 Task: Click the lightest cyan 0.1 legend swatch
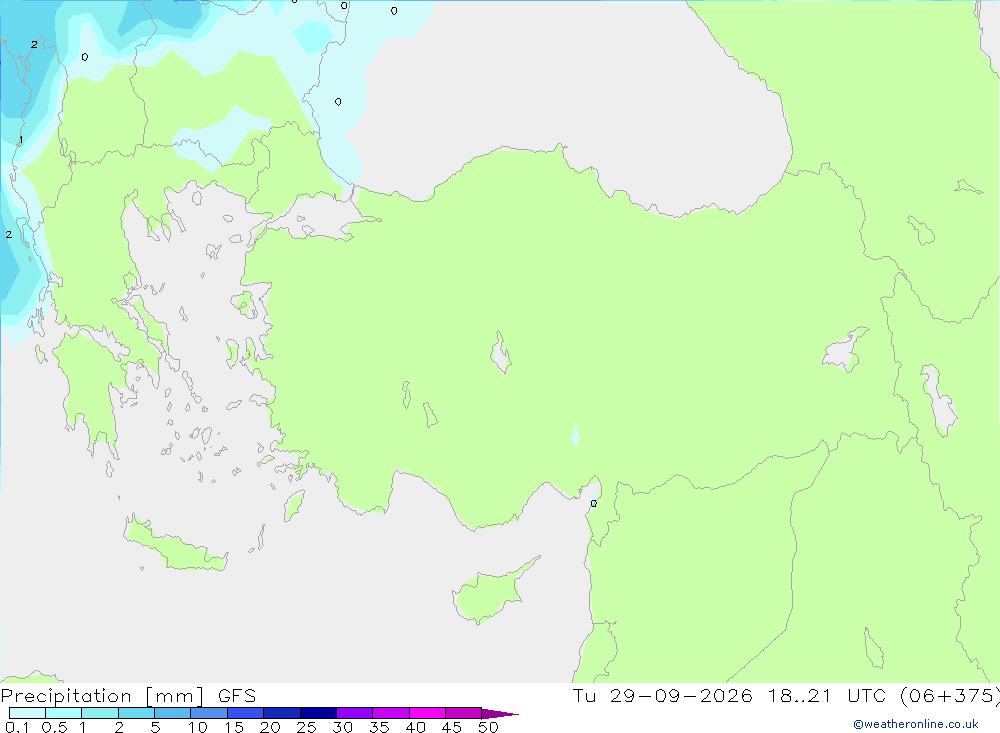coord(27,713)
